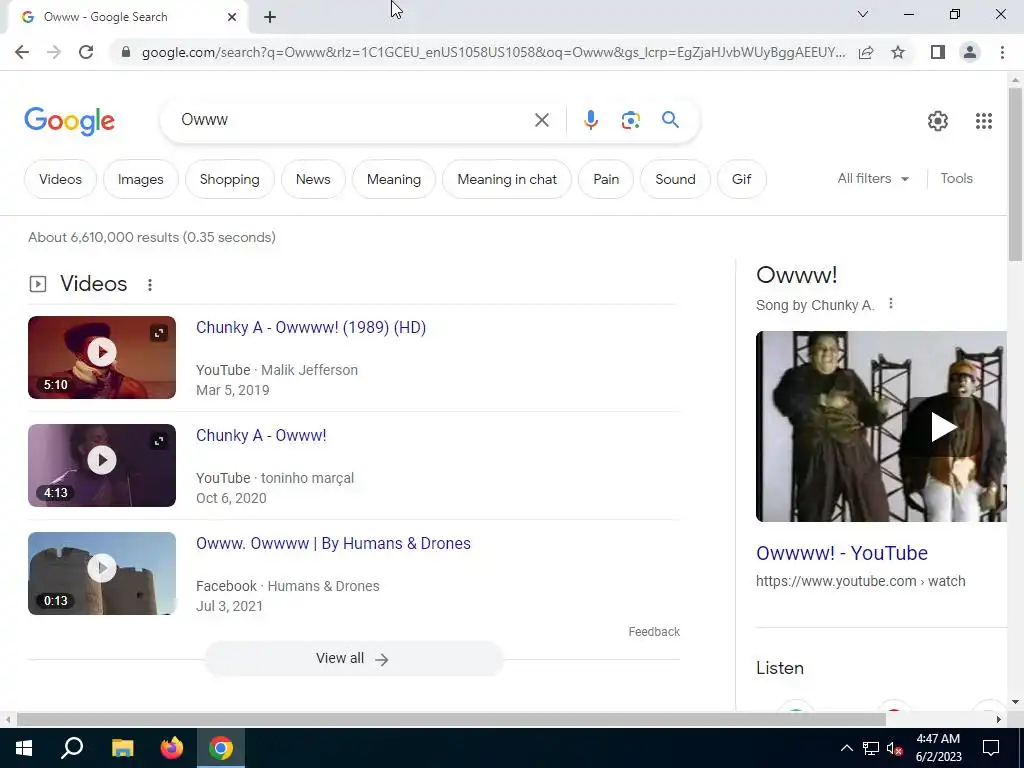Search by image with Google Lens

coord(630,120)
